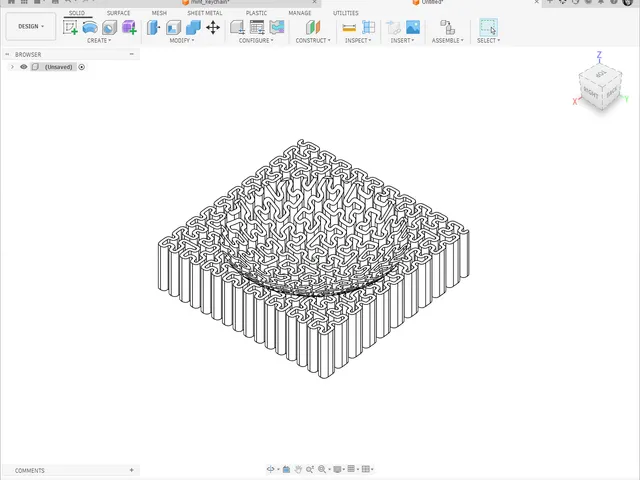Switch to the Solid tab
The image size is (640, 480).
pyautogui.click(x=77, y=13)
